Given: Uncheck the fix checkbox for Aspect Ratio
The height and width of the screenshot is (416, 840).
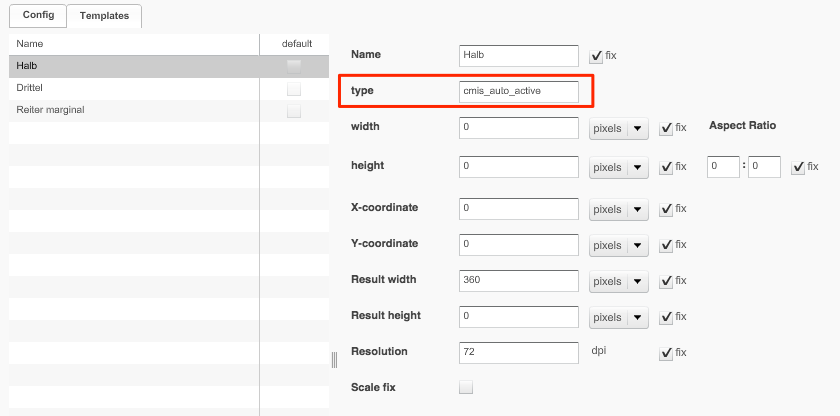Looking at the screenshot, I should (798, 168).
